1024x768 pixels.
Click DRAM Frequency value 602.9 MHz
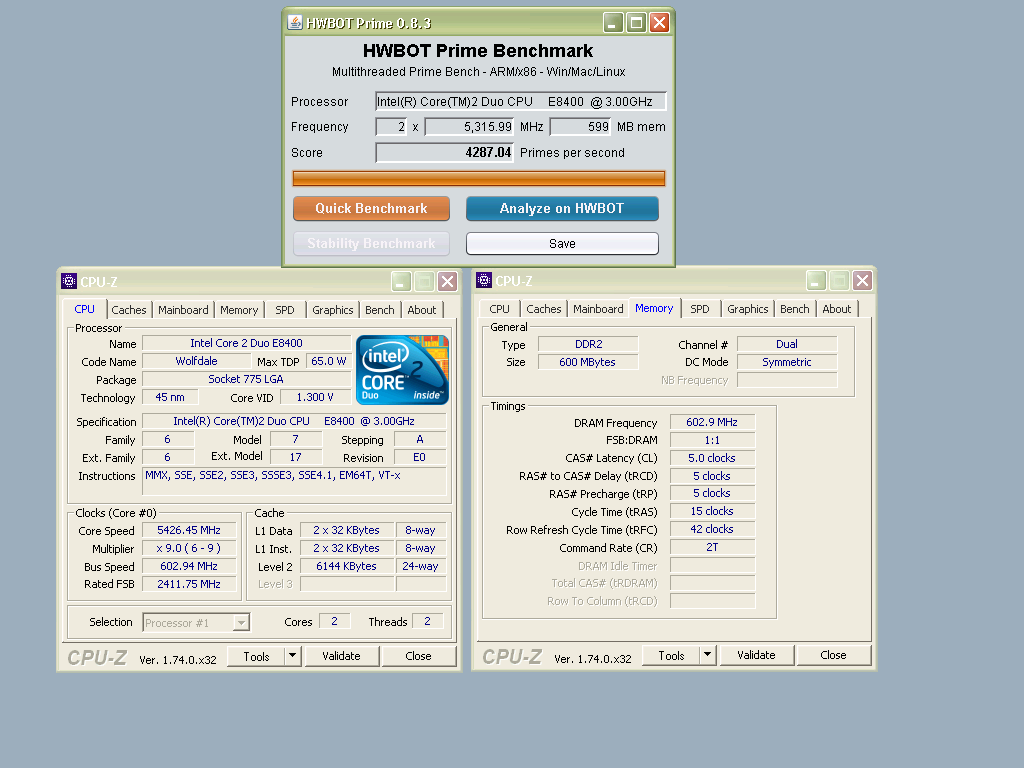pos(712,423)
